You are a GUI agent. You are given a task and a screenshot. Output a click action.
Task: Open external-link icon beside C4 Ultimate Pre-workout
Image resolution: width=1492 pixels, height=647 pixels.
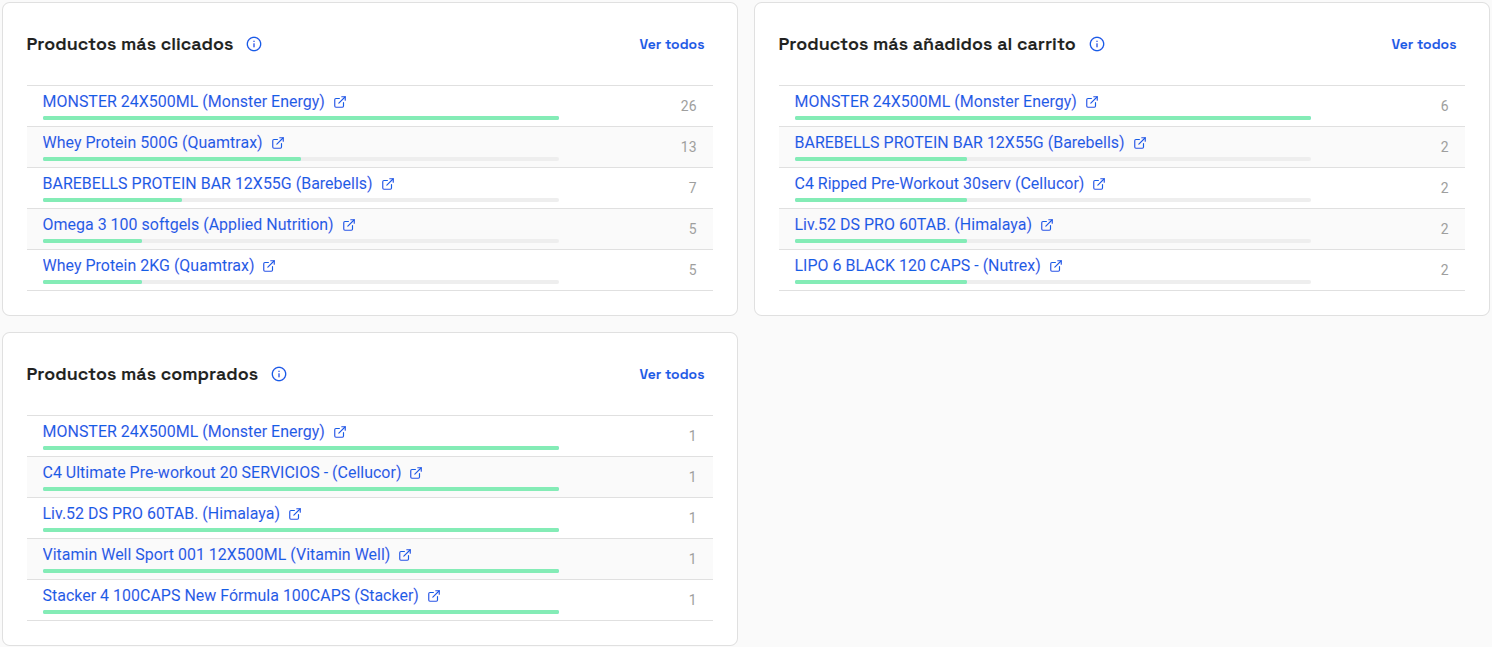416,473
